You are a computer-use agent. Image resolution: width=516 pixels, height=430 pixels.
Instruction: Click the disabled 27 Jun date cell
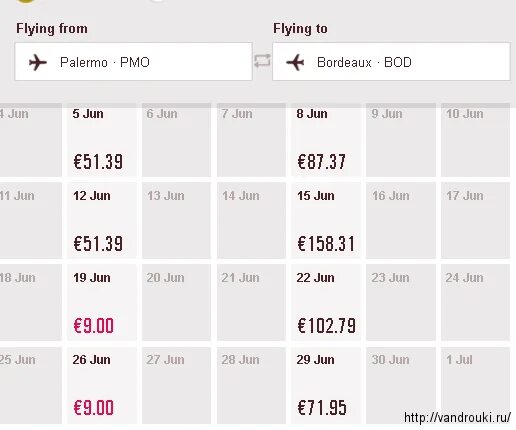tap(176, 385)
